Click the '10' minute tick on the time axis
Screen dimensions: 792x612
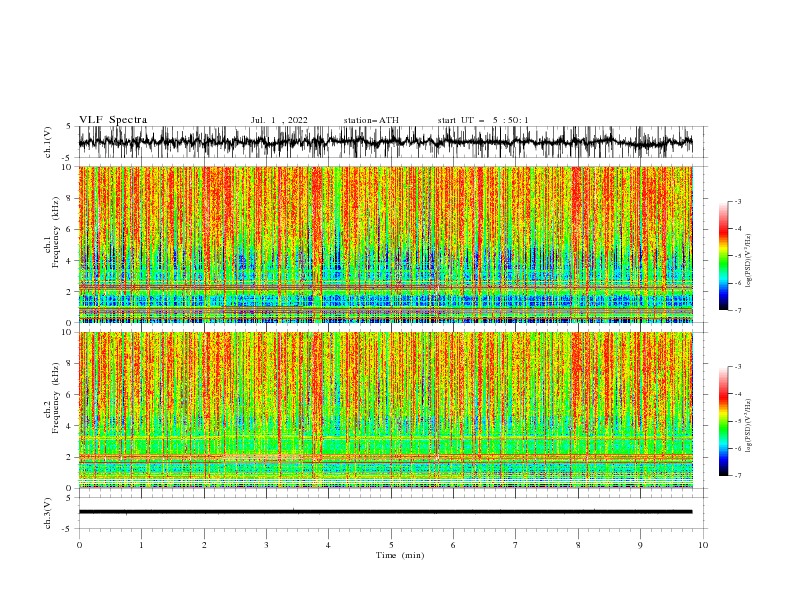click(x=703, y=545)
